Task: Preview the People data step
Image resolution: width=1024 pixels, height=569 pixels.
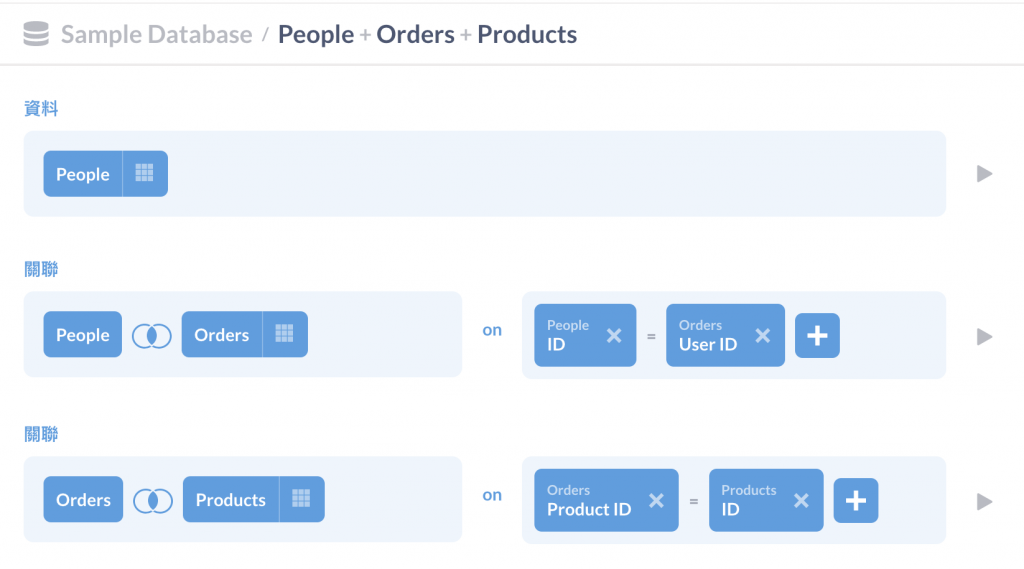Action: 984,174
